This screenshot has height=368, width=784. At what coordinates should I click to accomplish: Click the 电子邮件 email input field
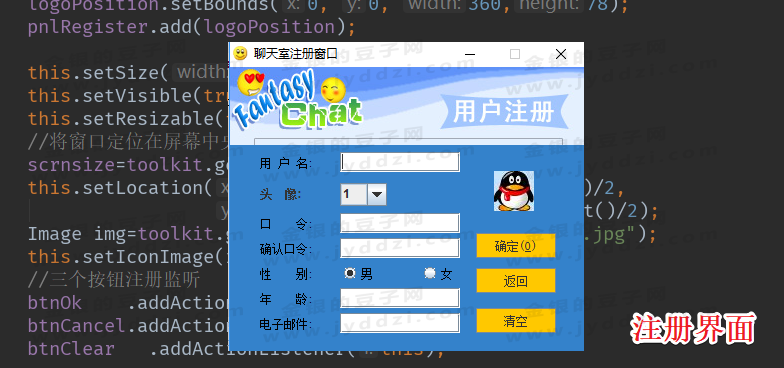[x=400, y=323]
